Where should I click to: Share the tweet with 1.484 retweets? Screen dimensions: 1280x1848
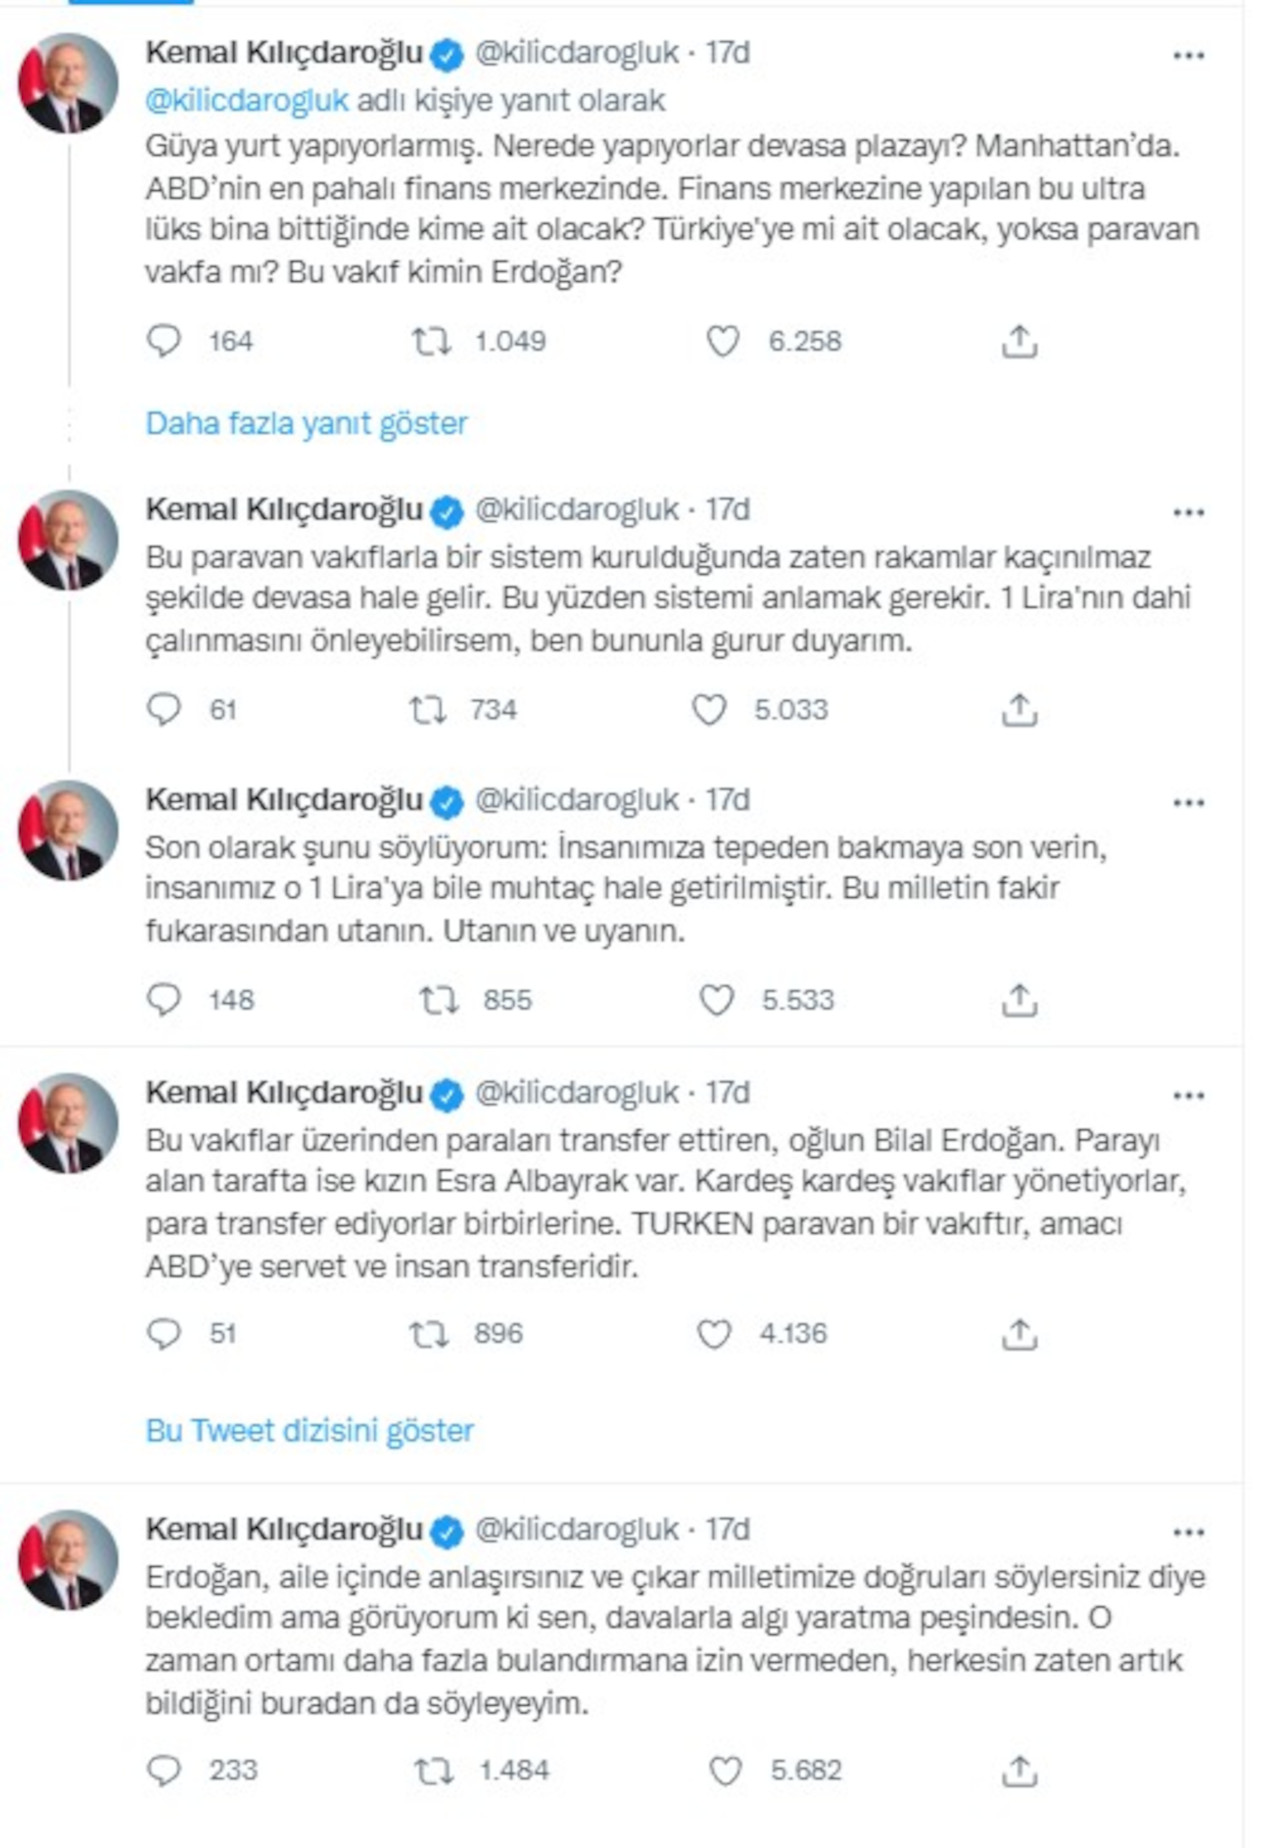(x=1019, y=1770)
